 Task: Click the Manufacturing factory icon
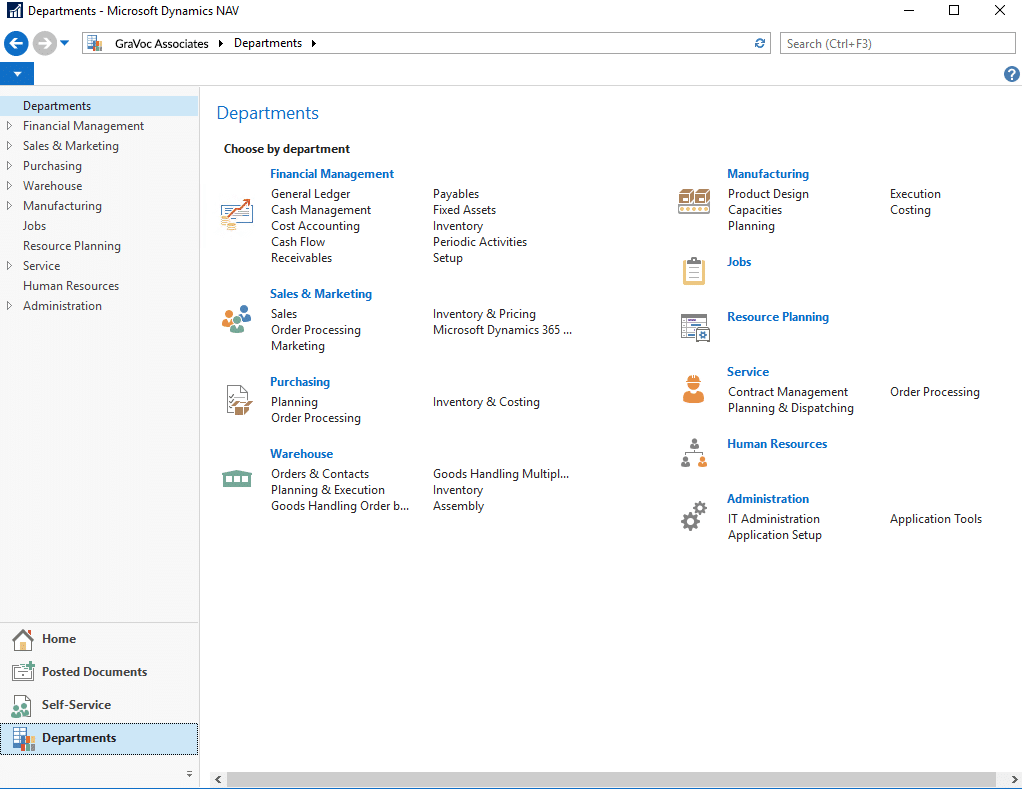point(694,201)
